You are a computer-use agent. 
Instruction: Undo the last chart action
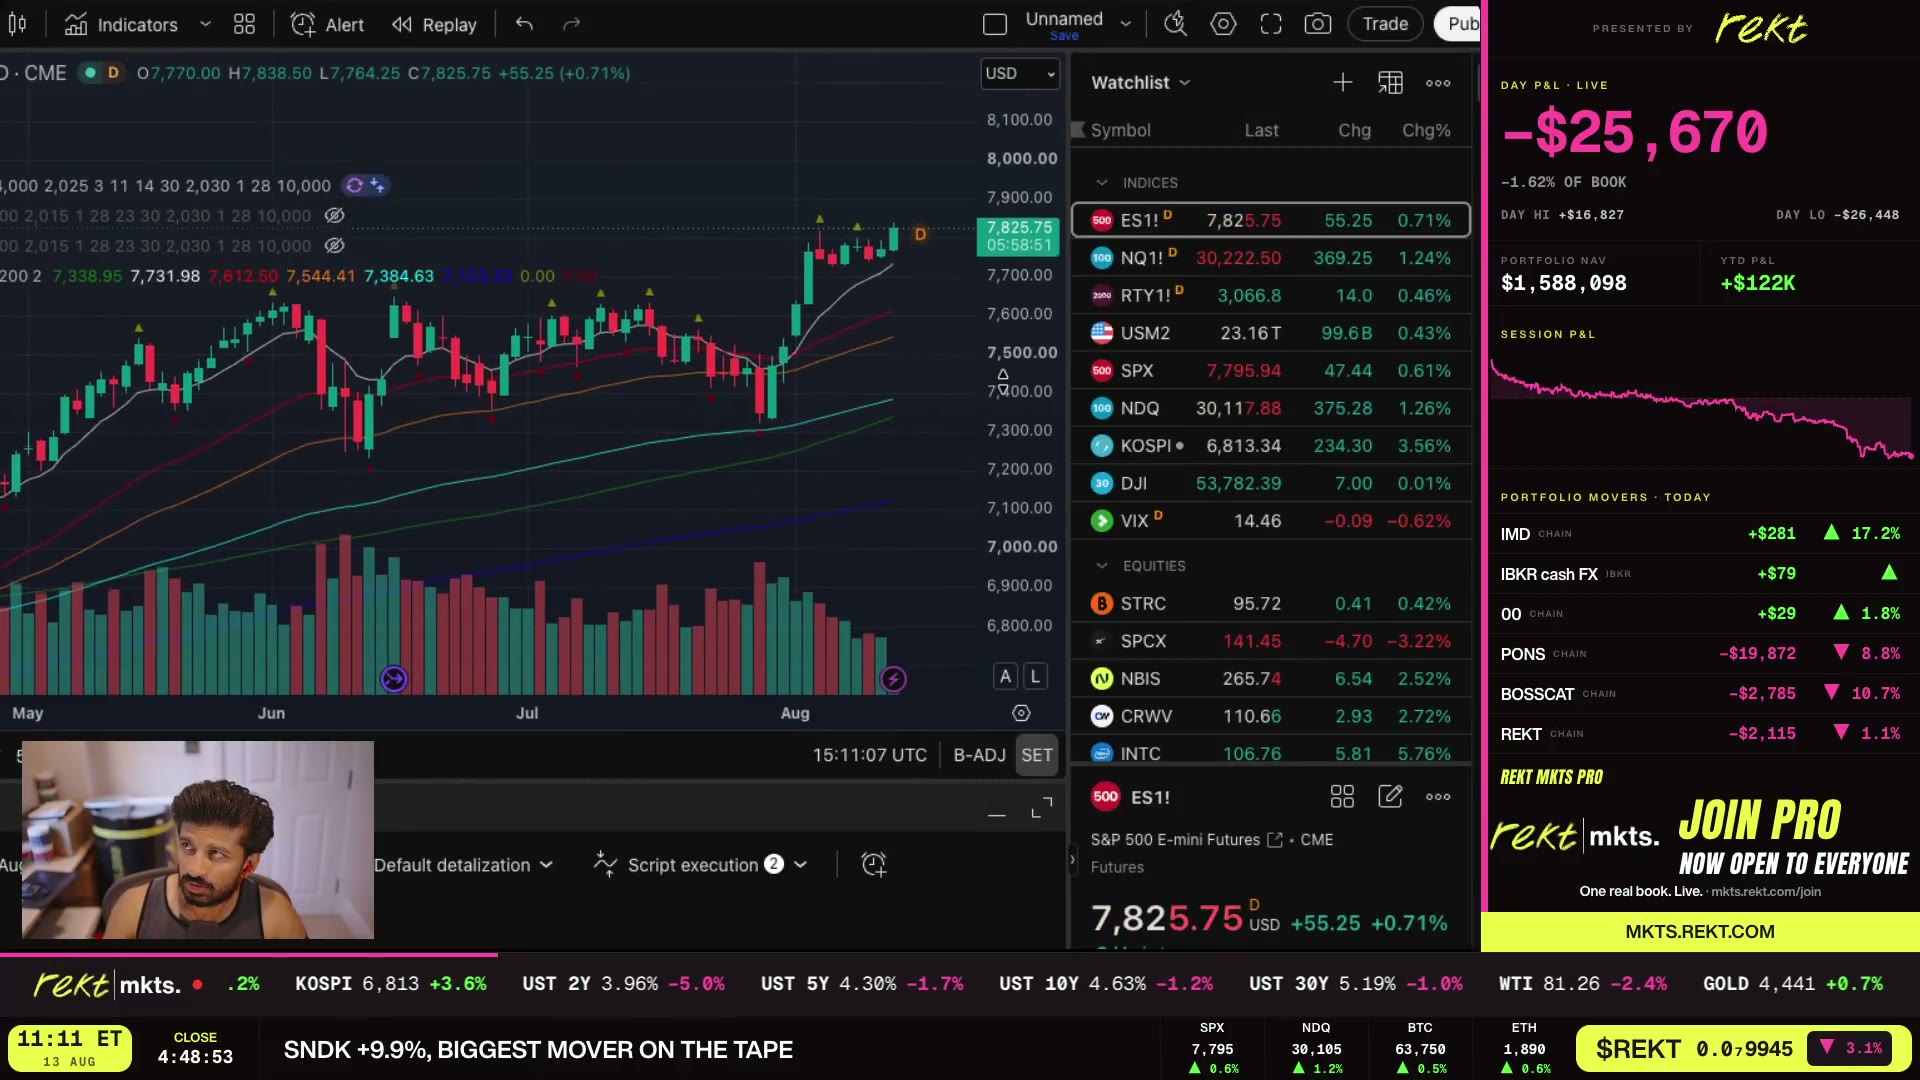click(524, 24)
